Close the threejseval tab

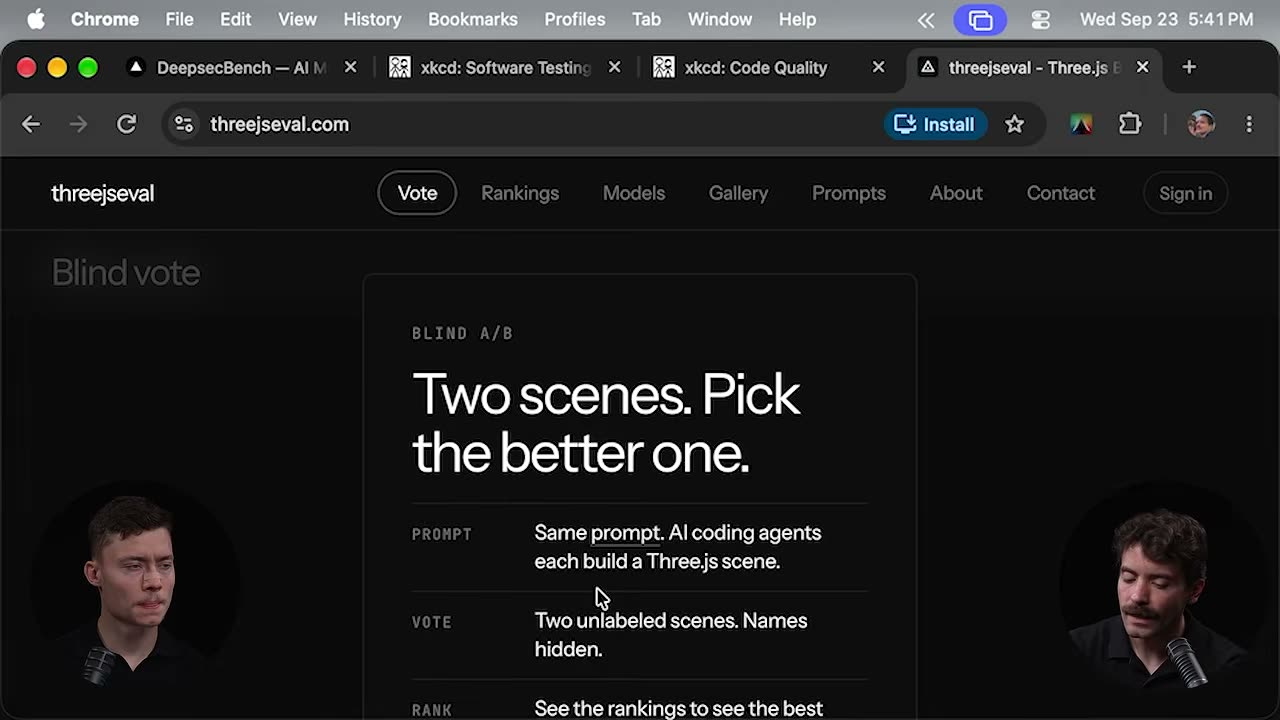click(1142, 67)
